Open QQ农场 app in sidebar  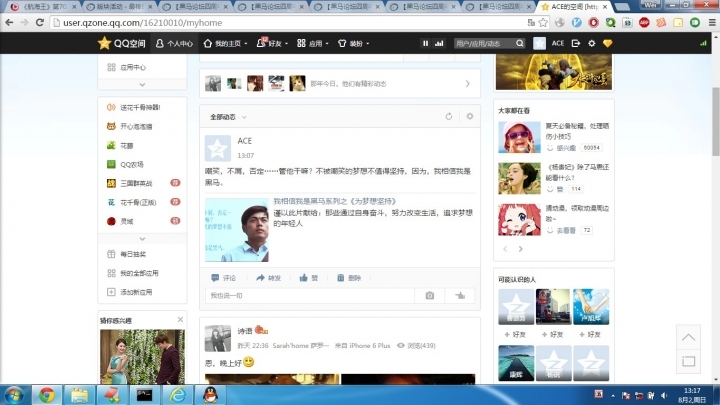pos(131,164)
